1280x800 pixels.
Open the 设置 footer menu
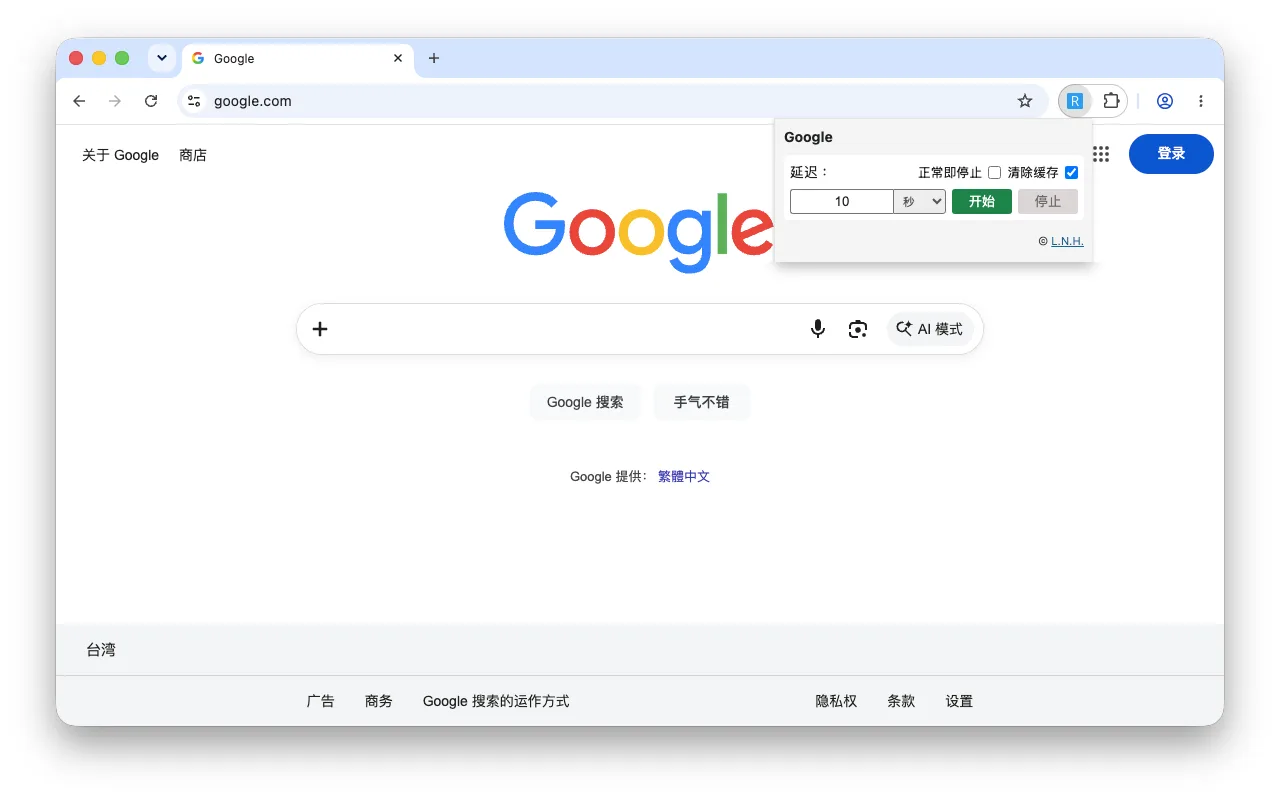click(959, 701)
